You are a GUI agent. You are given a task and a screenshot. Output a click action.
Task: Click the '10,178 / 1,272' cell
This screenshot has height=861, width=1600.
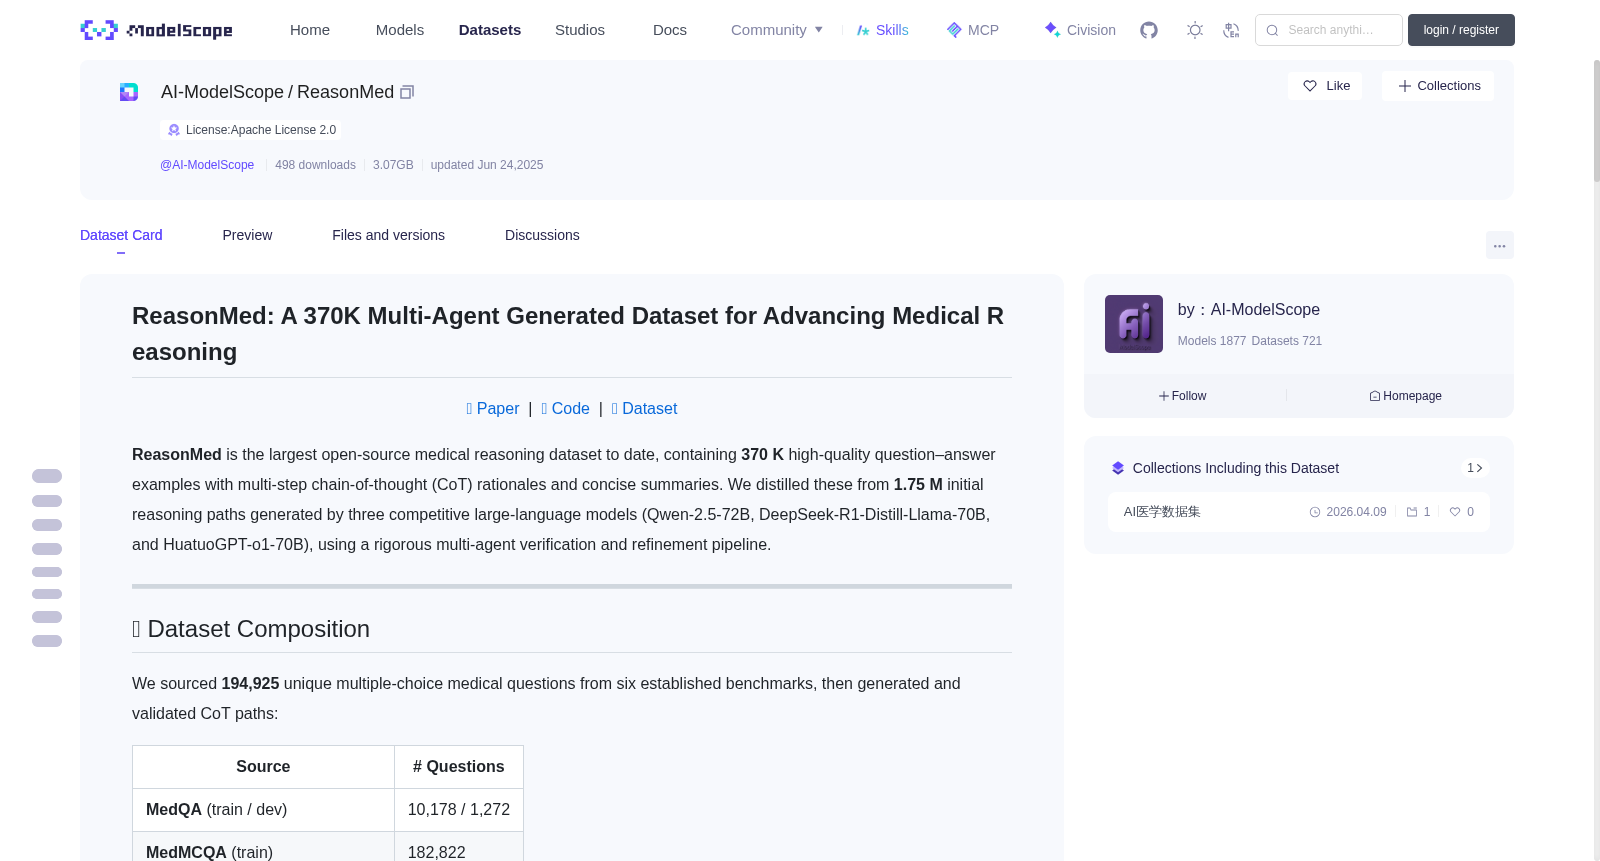459,810
